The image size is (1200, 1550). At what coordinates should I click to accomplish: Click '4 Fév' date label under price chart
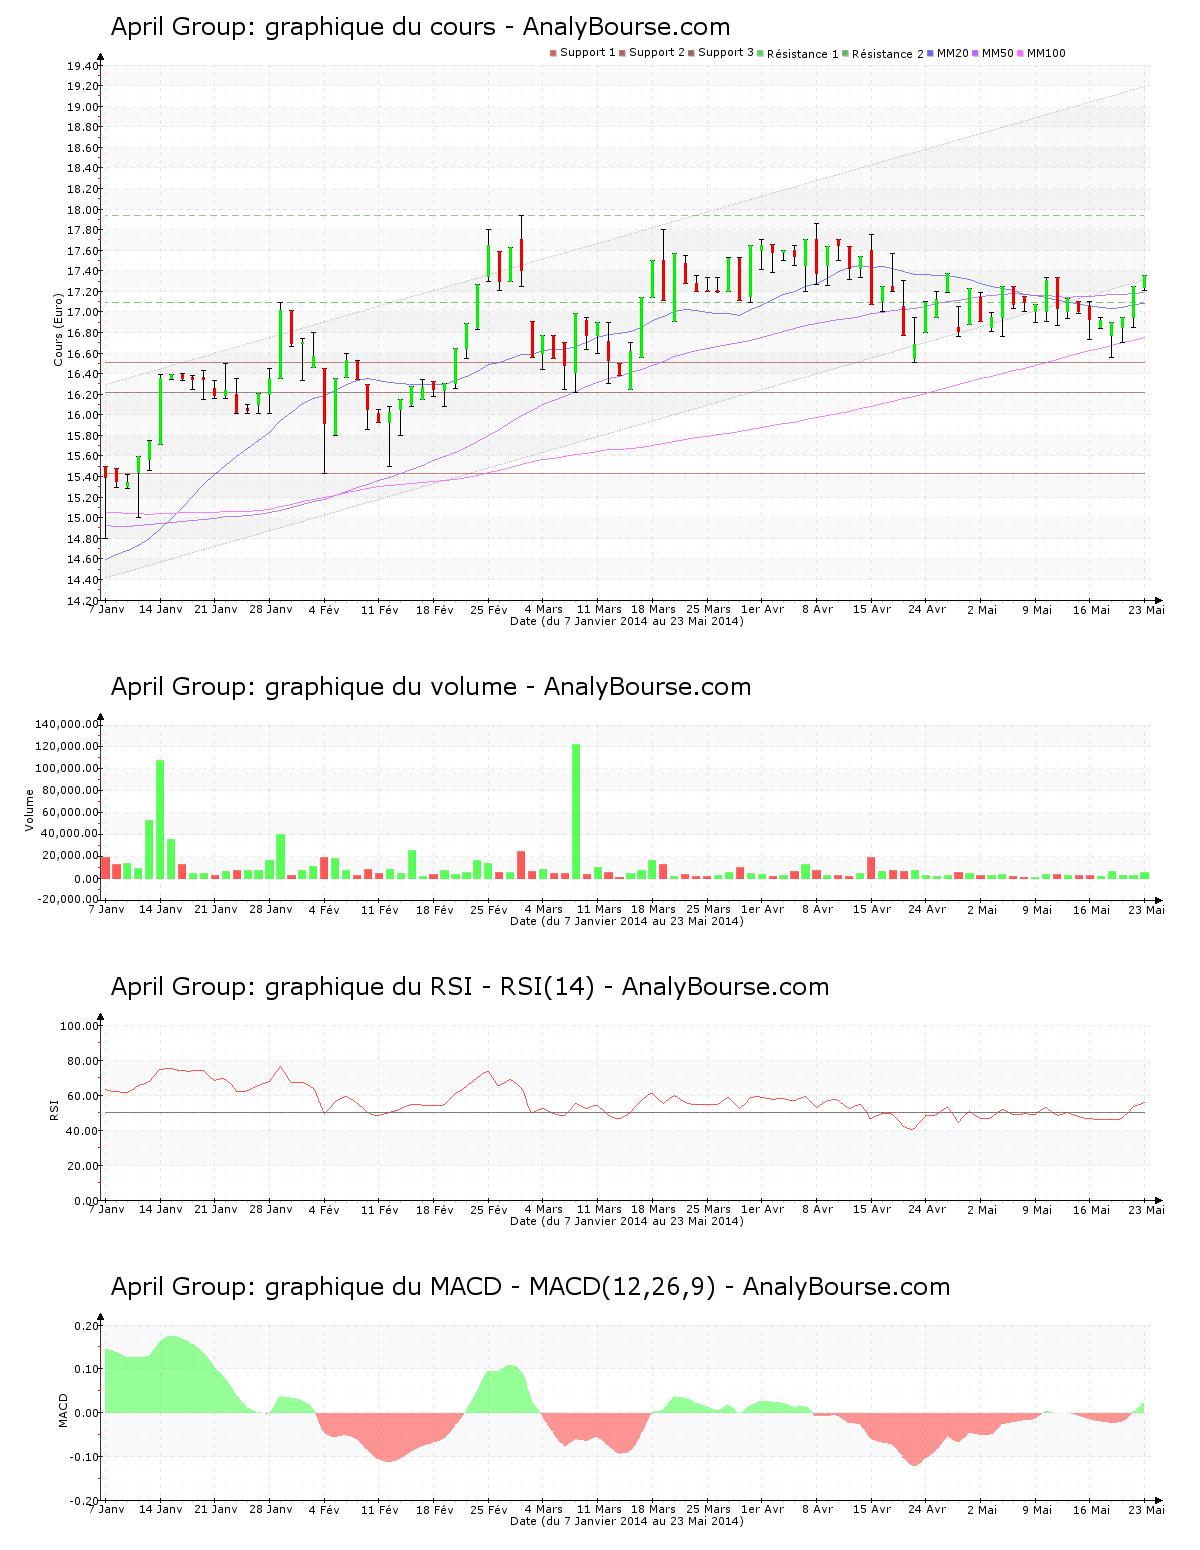click(324, 609)
